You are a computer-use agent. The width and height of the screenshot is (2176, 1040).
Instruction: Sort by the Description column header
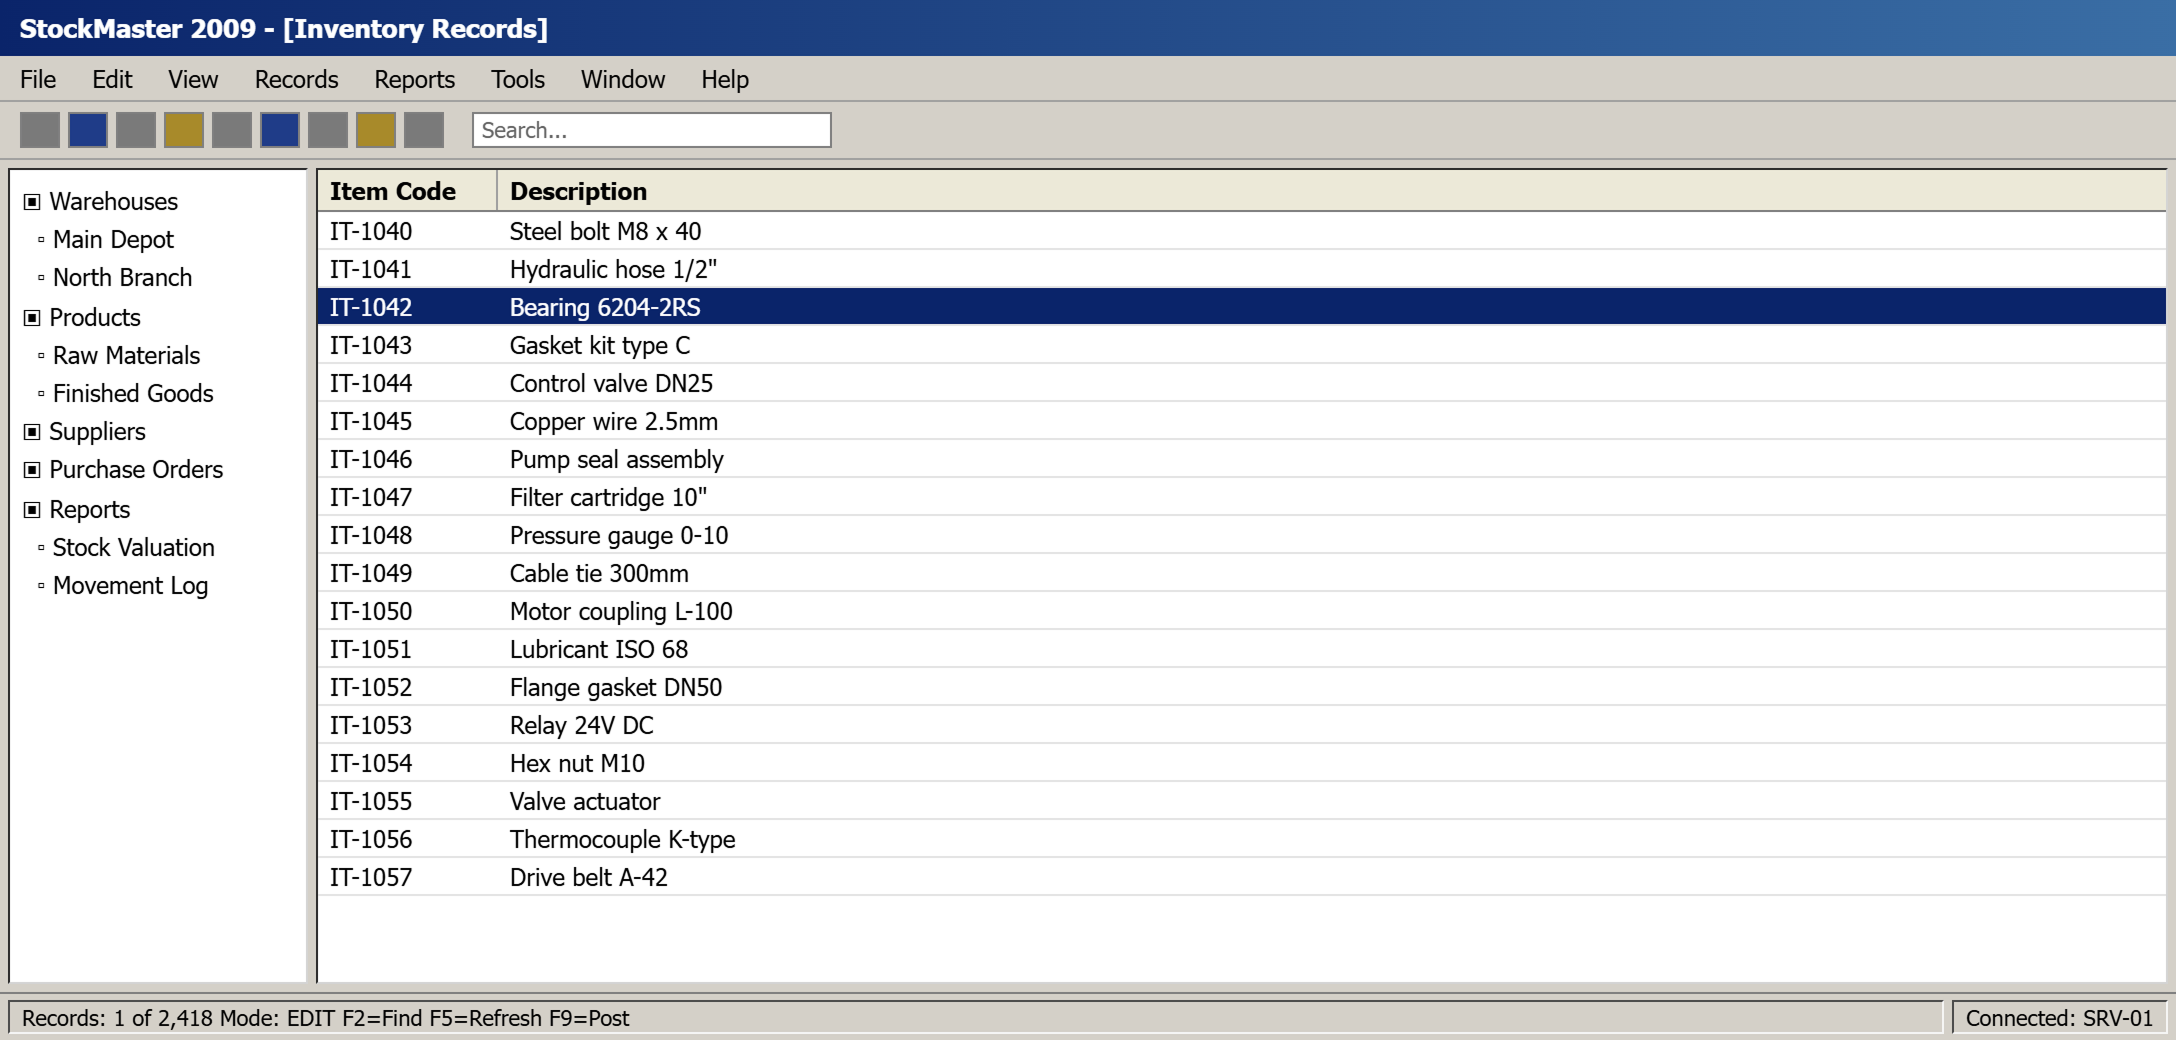point(1331,191)
